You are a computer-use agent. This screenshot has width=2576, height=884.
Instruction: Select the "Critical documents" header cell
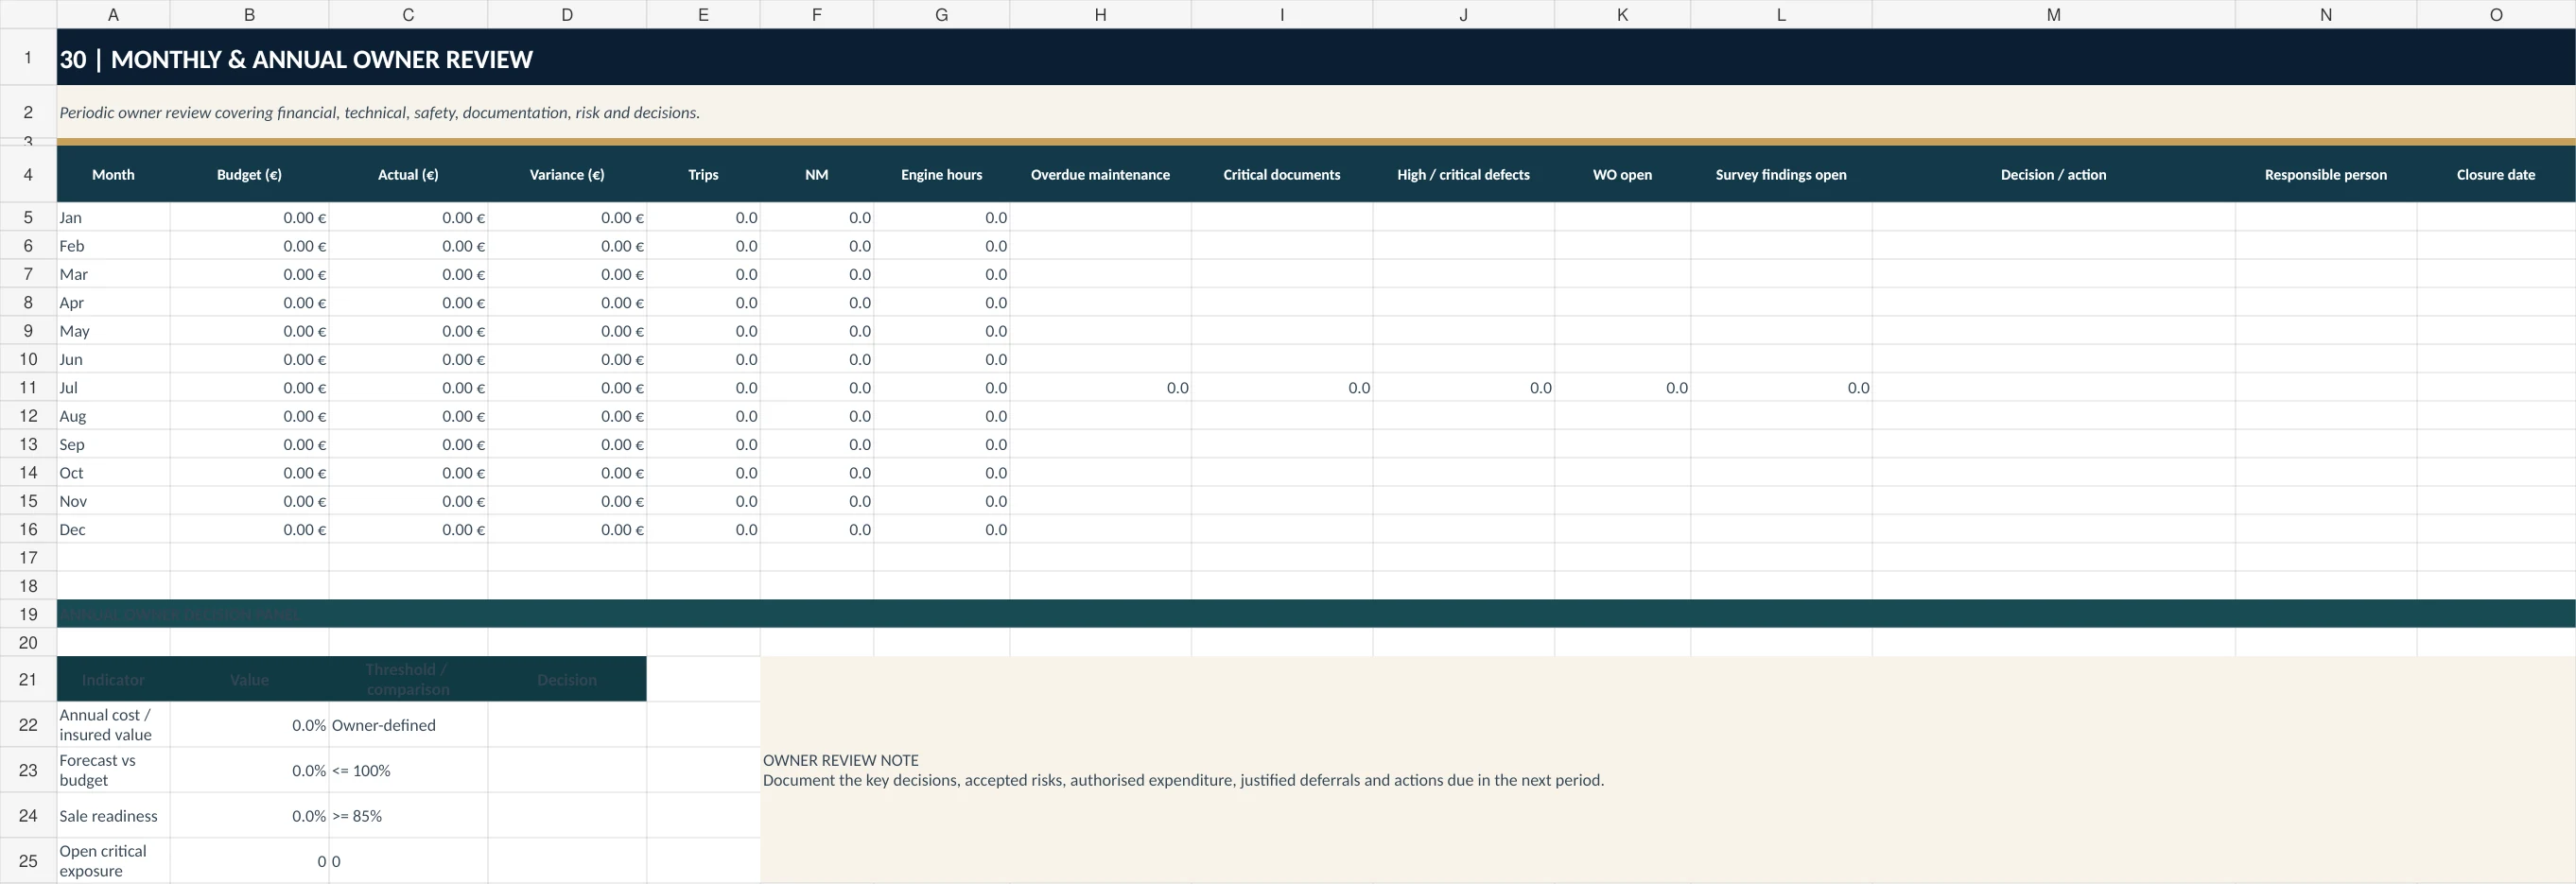(1282, 174)
